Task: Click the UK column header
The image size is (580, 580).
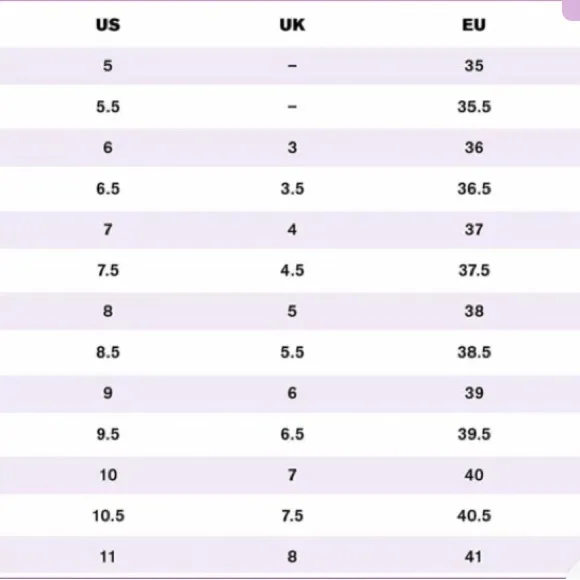Action: point(292,25)
